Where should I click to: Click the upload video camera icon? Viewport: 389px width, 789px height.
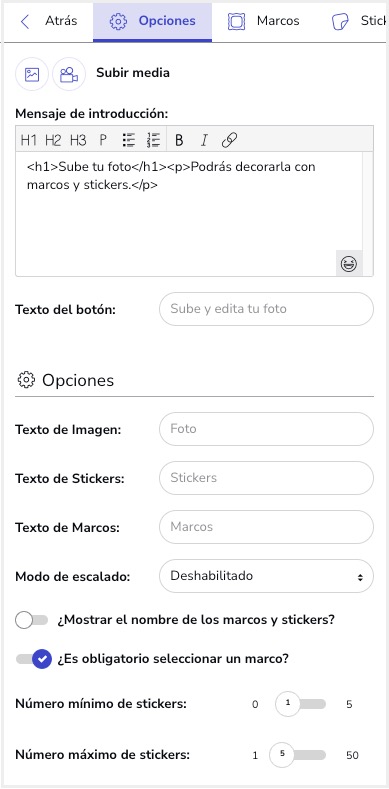click(x=69, y=74)
